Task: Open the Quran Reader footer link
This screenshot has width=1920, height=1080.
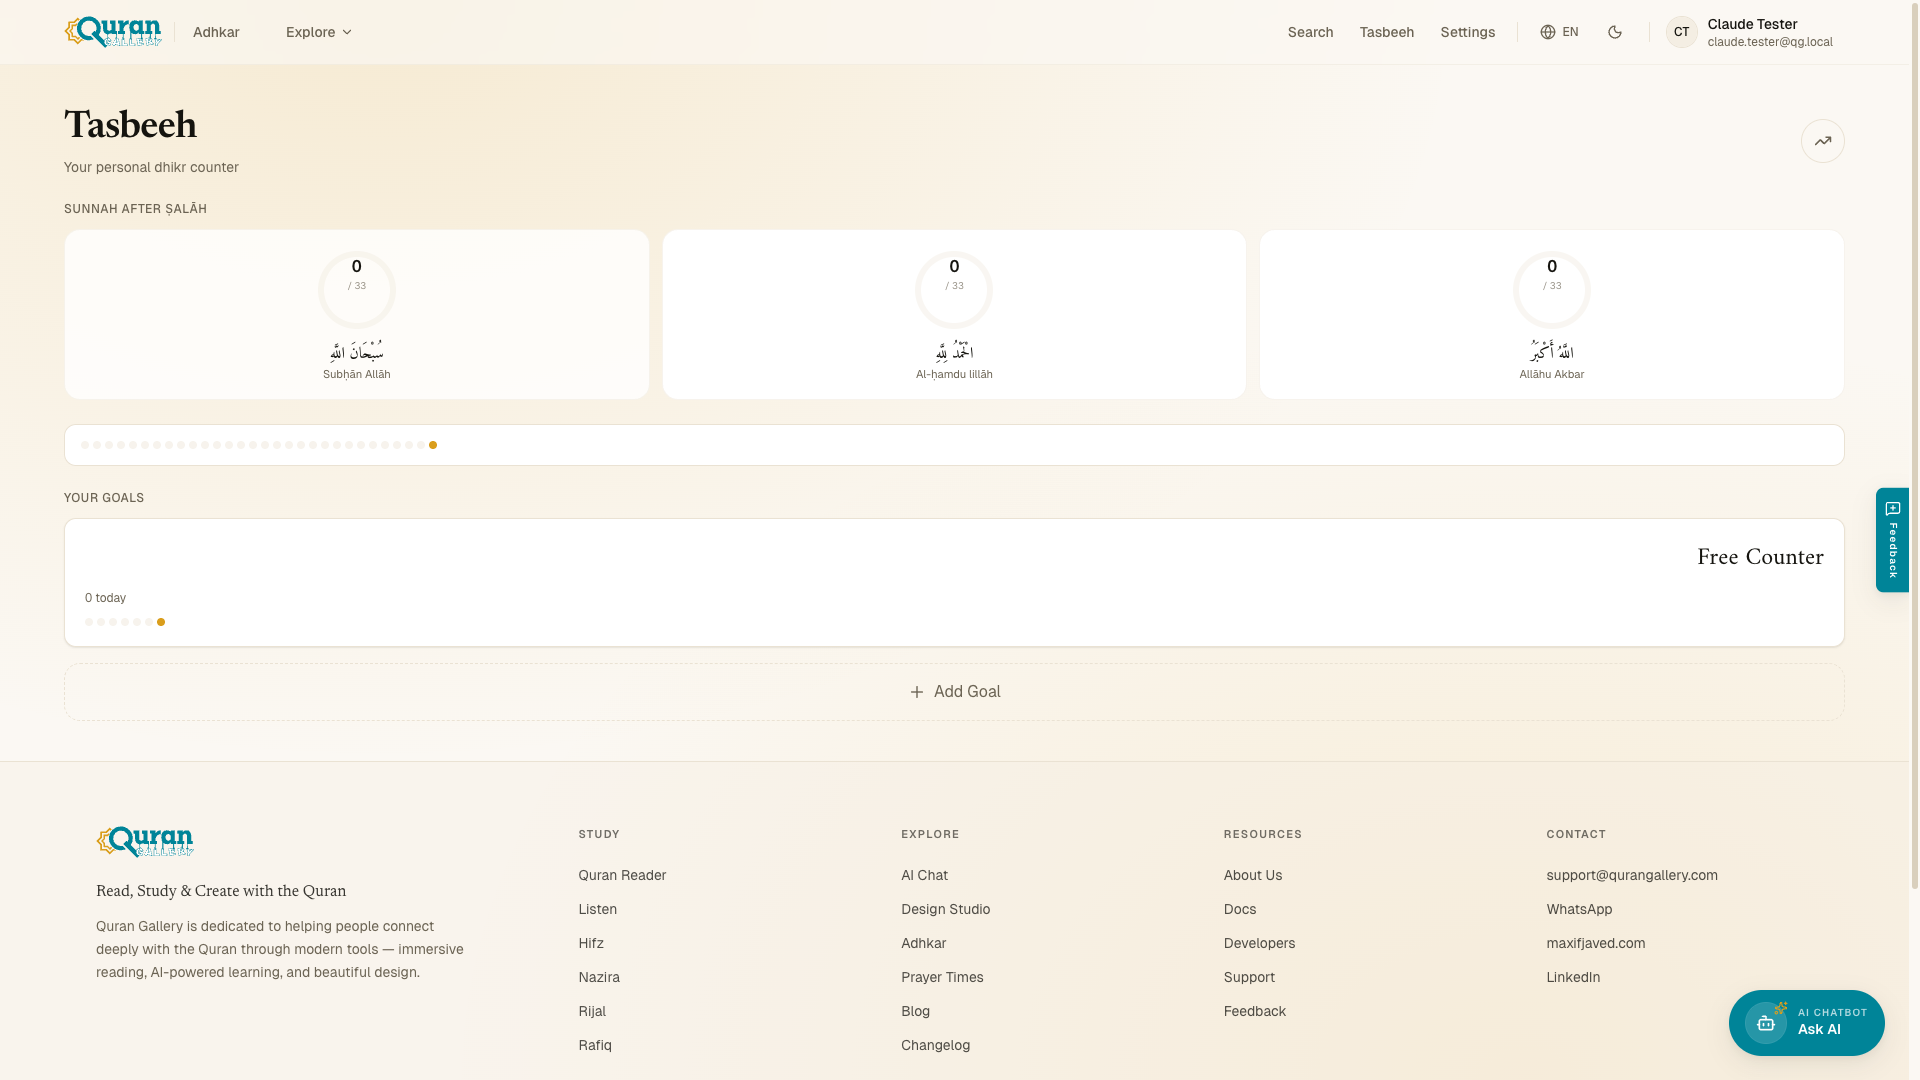Action: click(x=622, y=875)
